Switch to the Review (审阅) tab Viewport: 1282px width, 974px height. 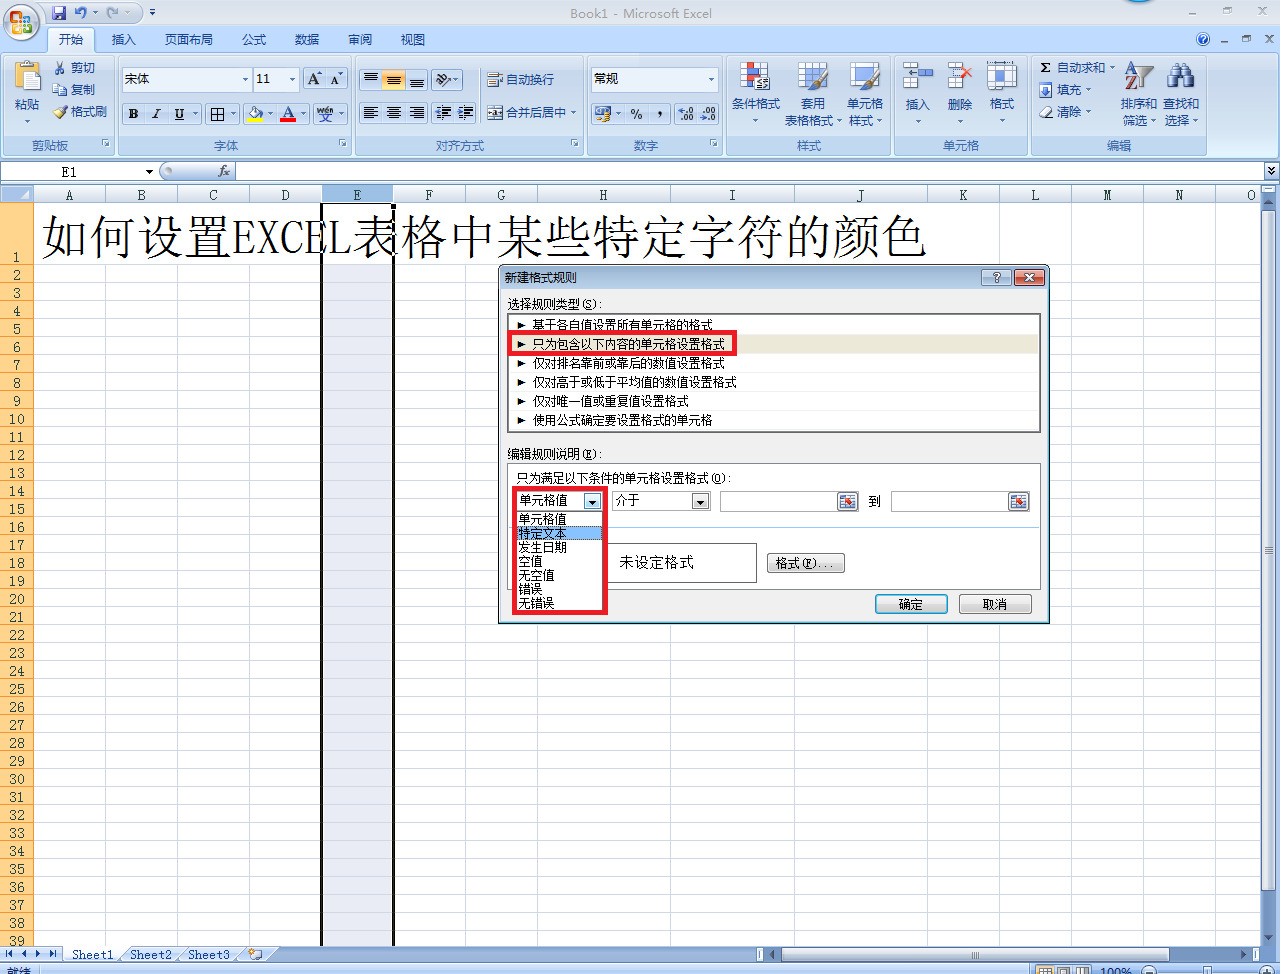point(360,40)
